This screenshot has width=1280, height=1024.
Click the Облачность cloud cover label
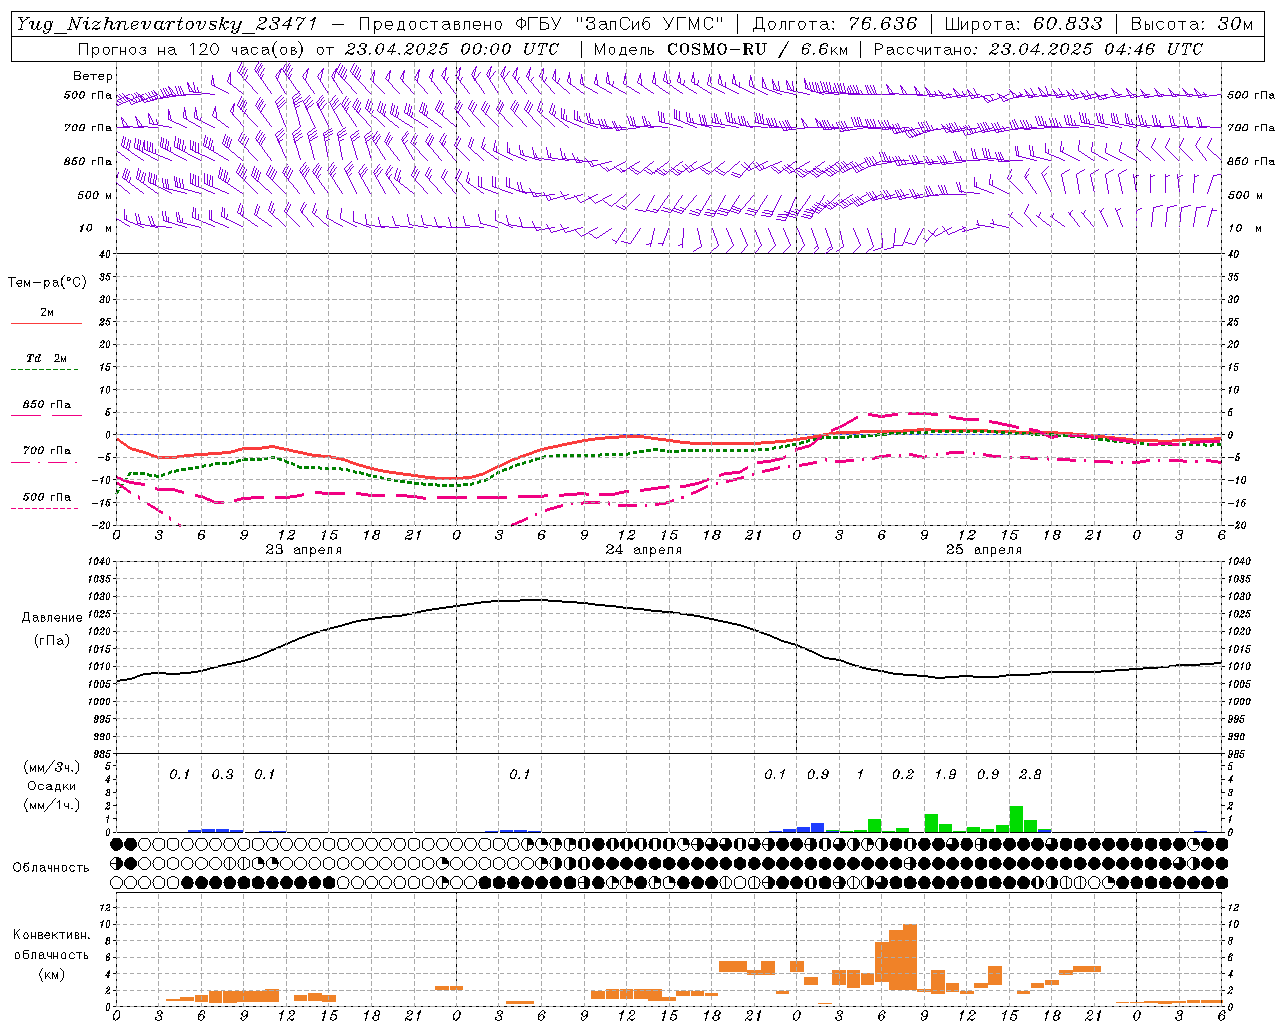(x=51, y=868)
